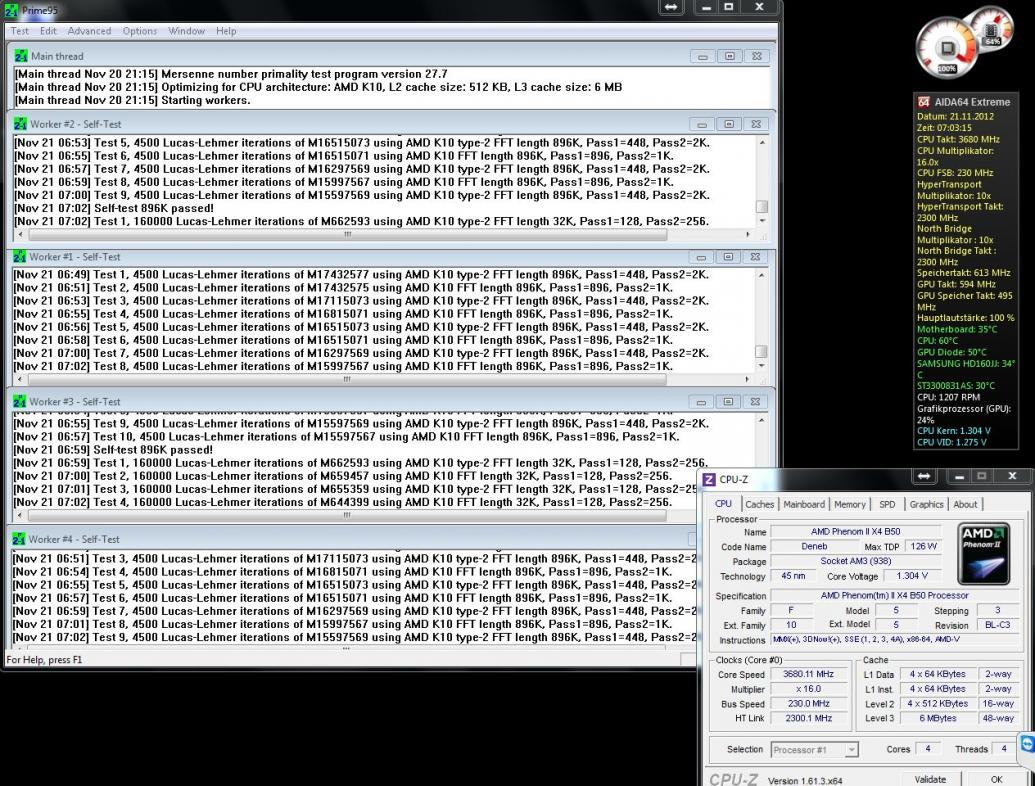1035x786 pixels.
Task: Minimize the Main thread child window
Action: [702, 57]
